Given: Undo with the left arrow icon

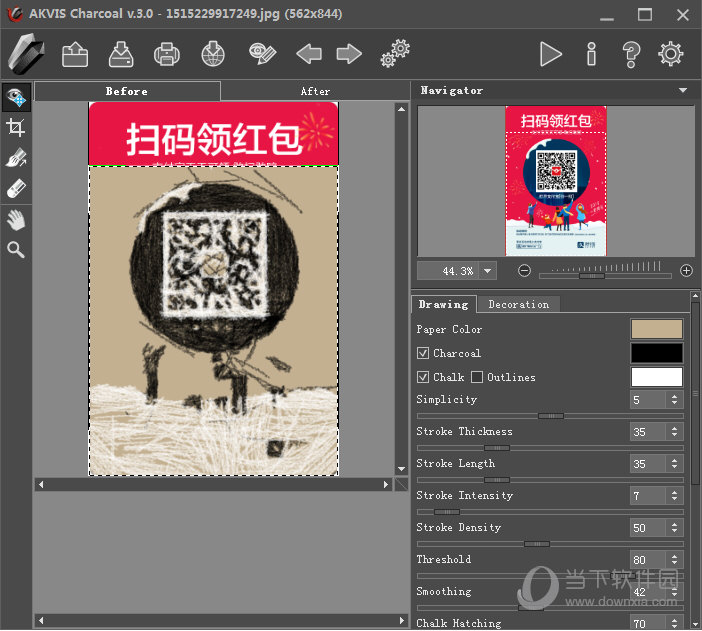Looking at the screenshot, I should (309, 54).
